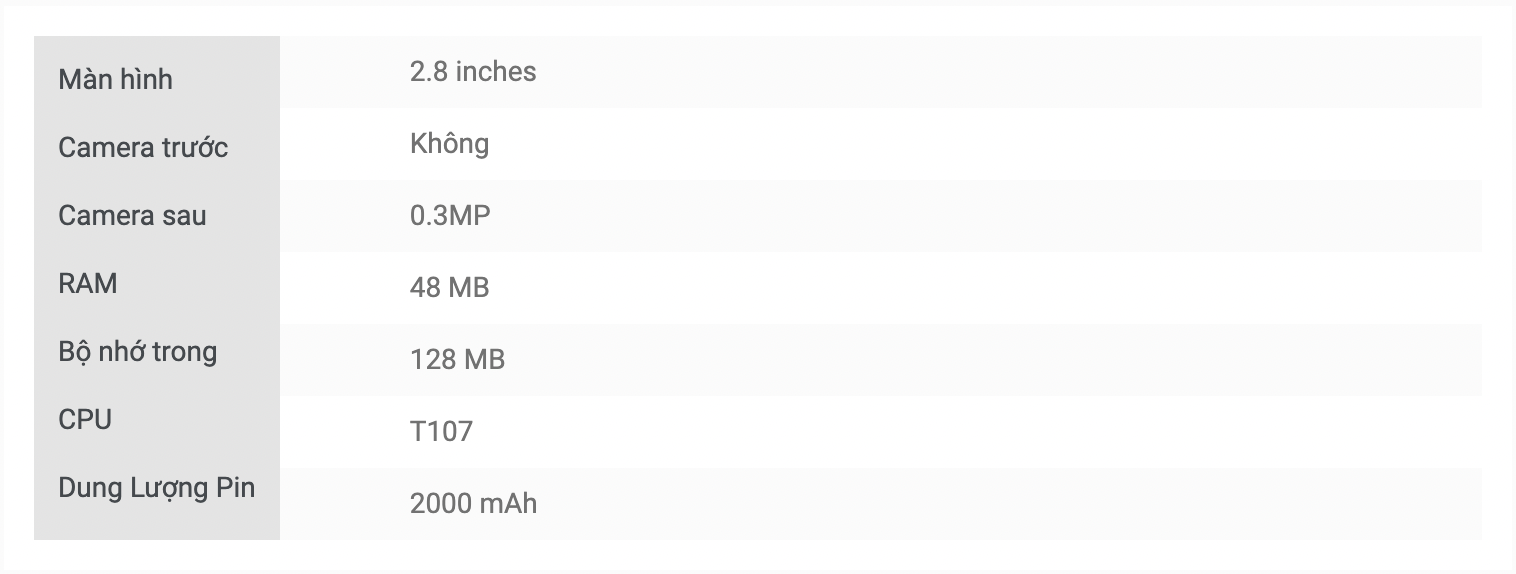
Task: Select the 2000 mAh battery value
Action: pyautogui.click(x=473, y=504)
